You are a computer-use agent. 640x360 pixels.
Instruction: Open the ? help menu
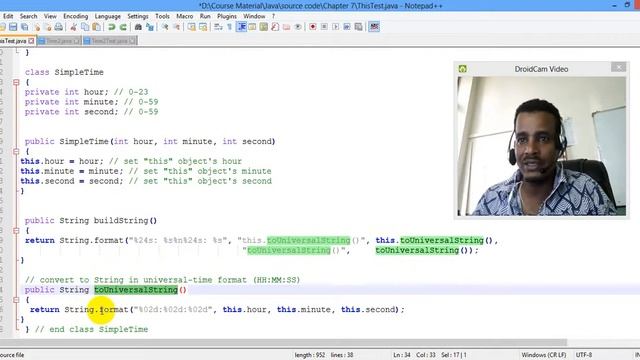tap(273, 16)
